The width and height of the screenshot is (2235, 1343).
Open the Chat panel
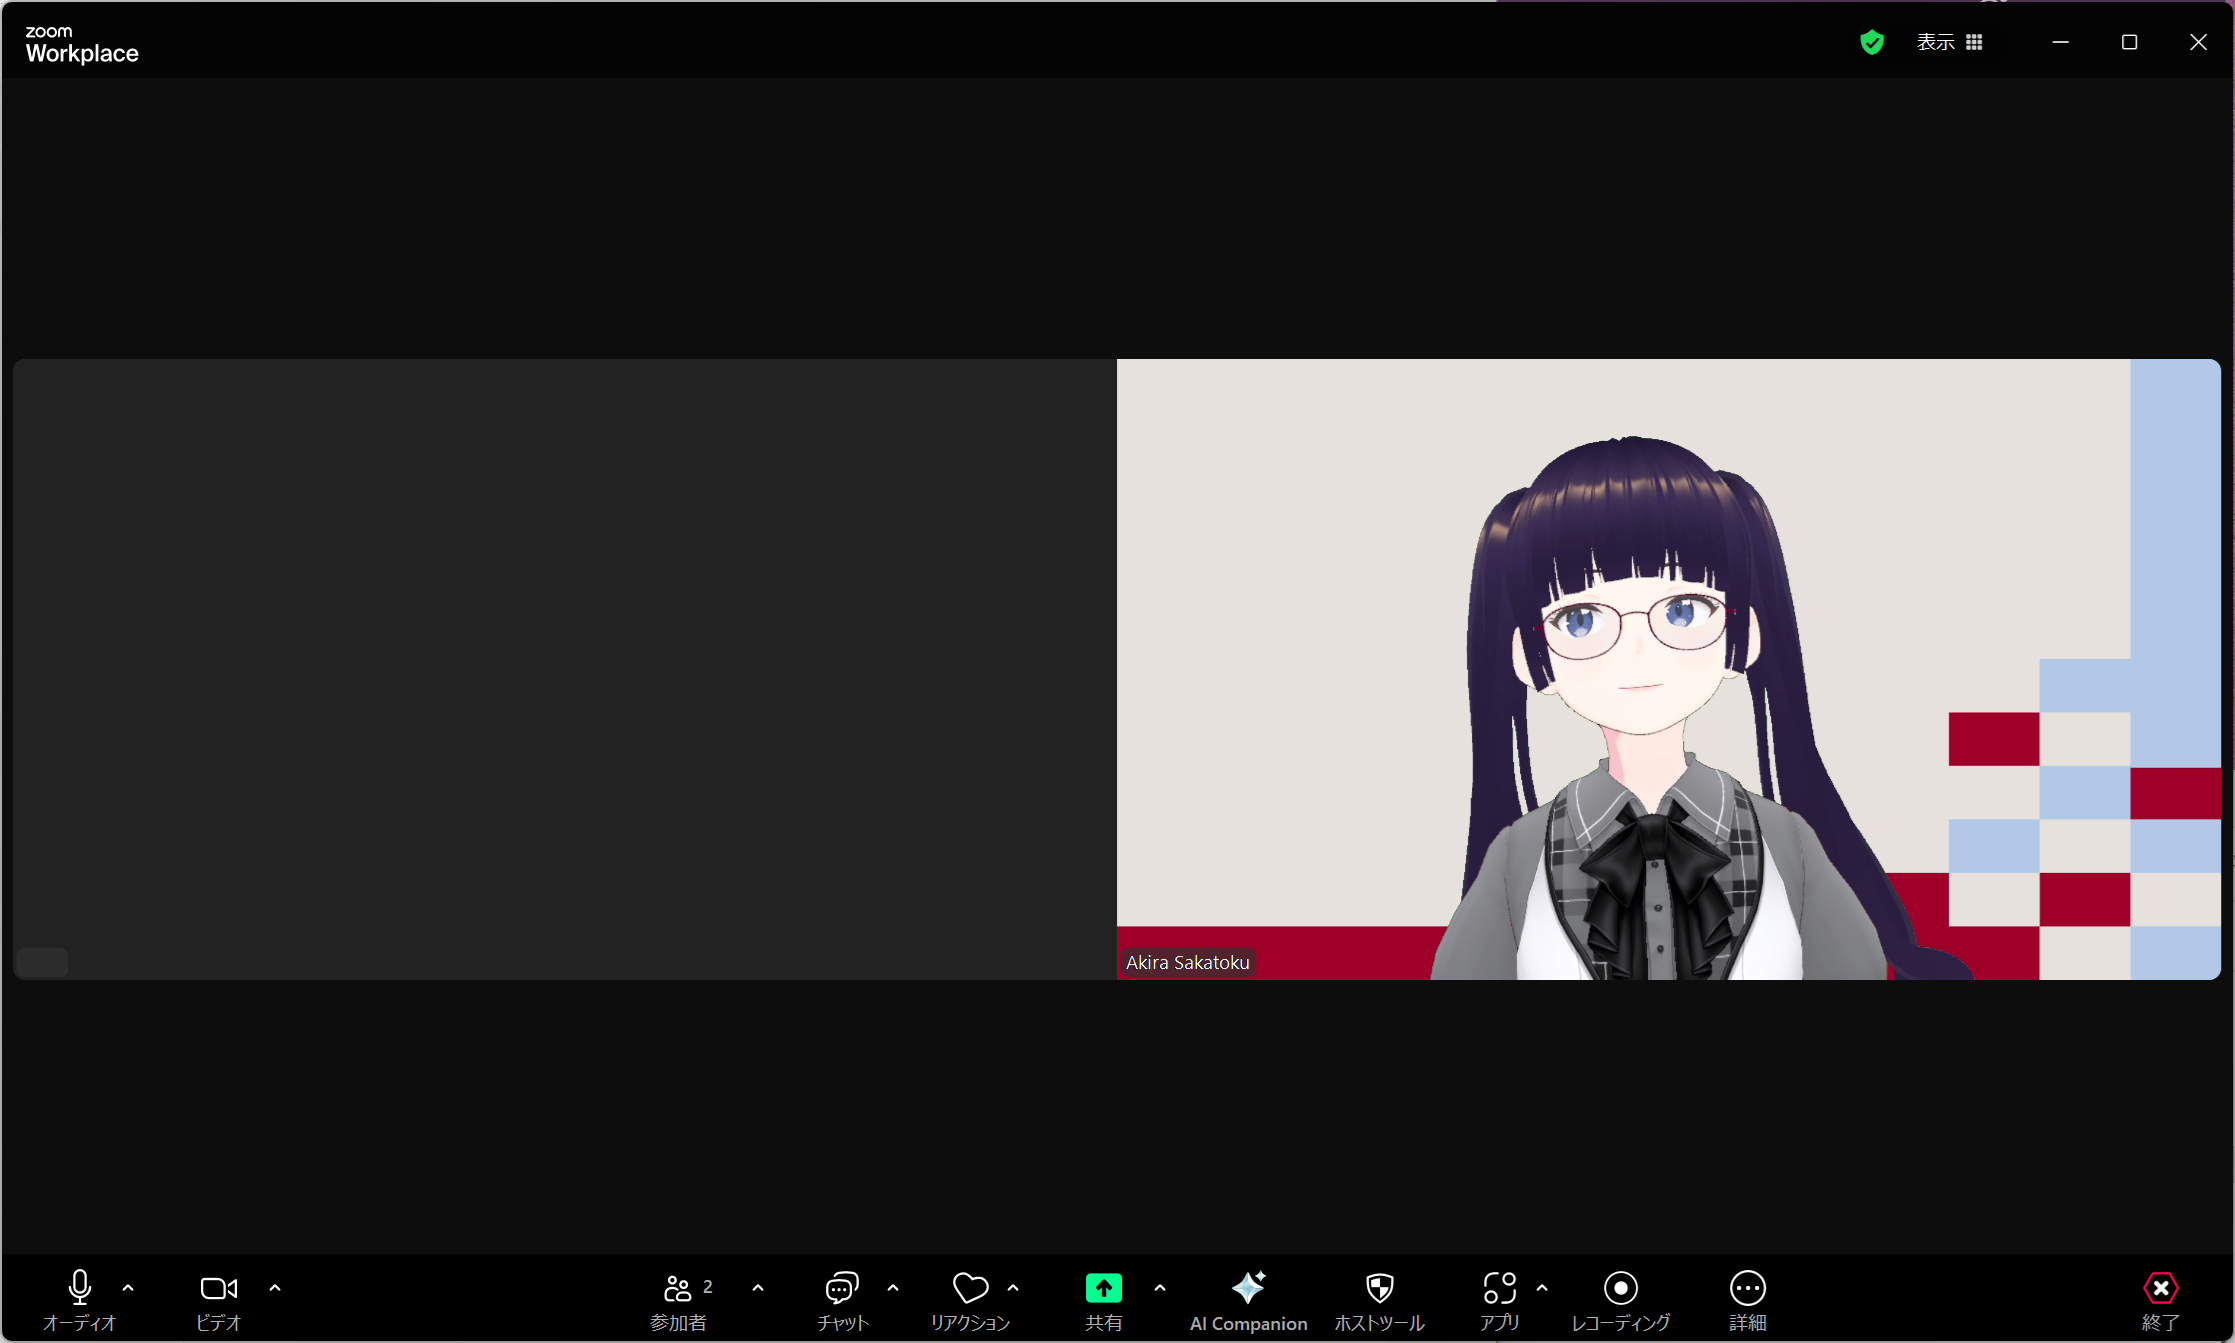click(x=841, y=1288)
